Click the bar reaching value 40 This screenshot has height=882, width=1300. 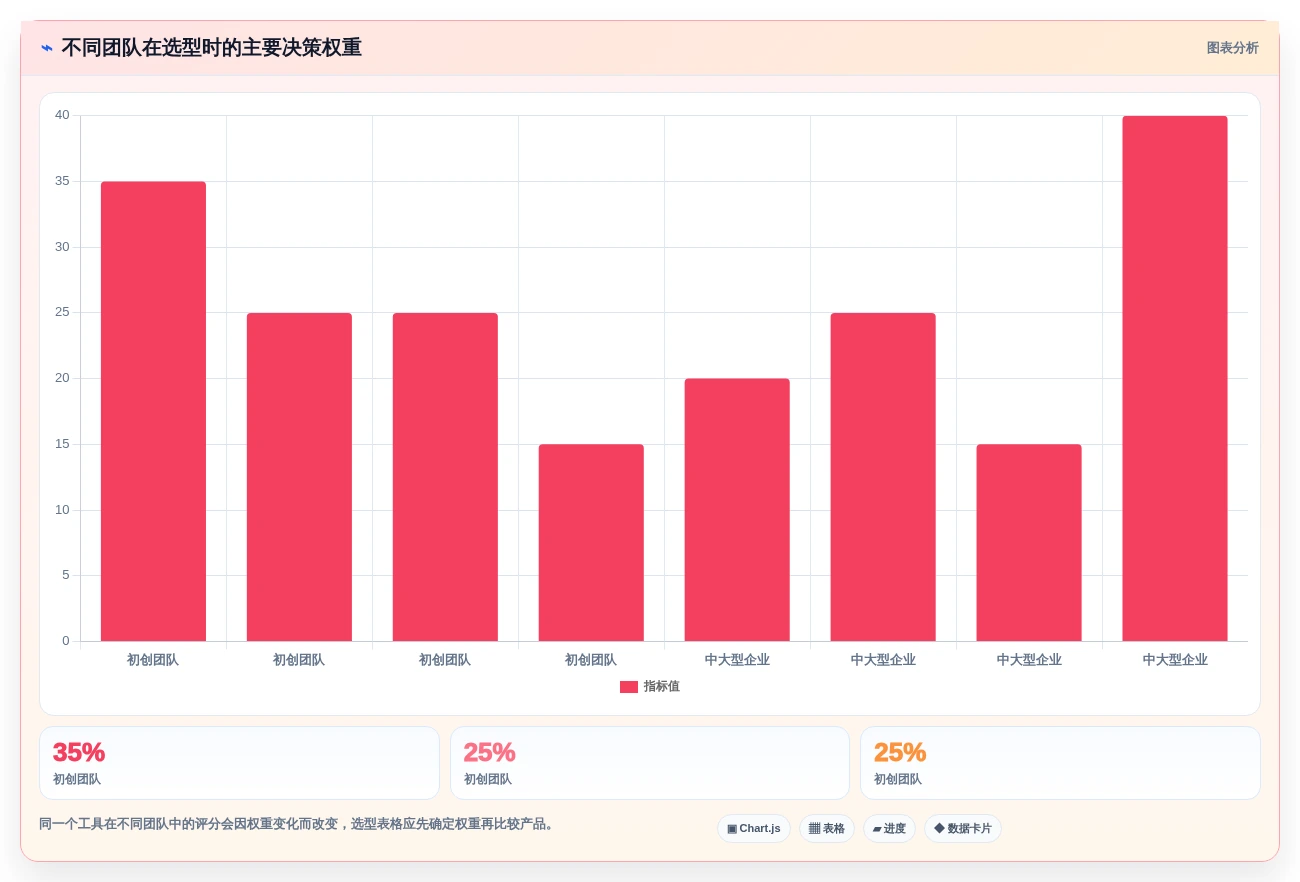pos(1175,378)
